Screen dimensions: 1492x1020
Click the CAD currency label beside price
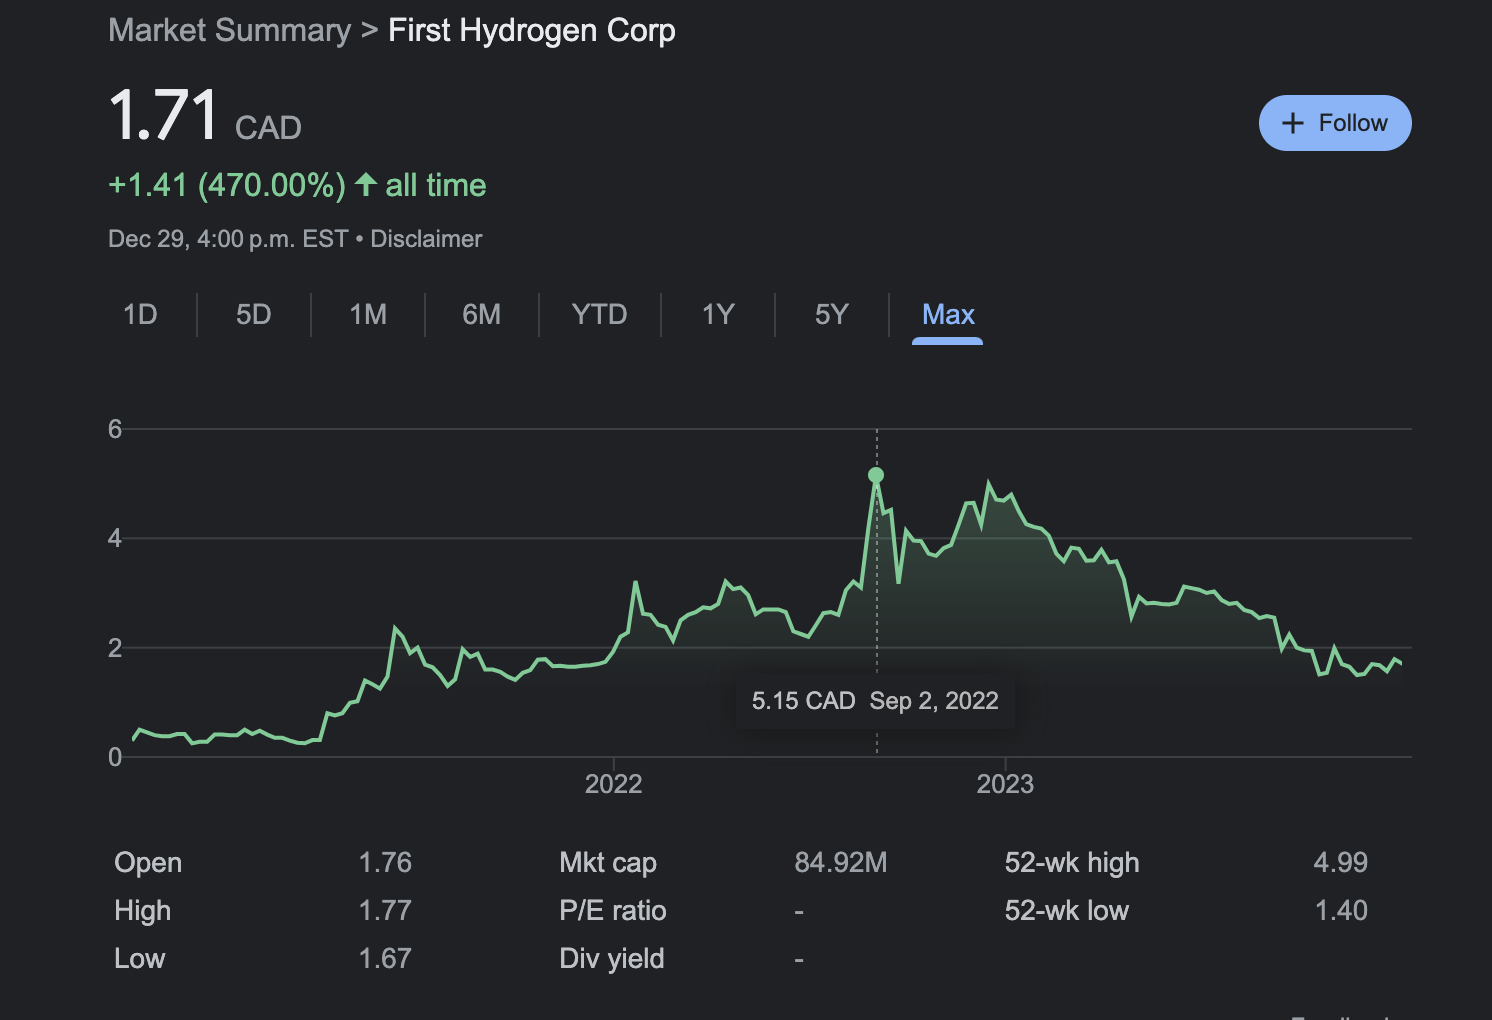[x=268, y=128]
